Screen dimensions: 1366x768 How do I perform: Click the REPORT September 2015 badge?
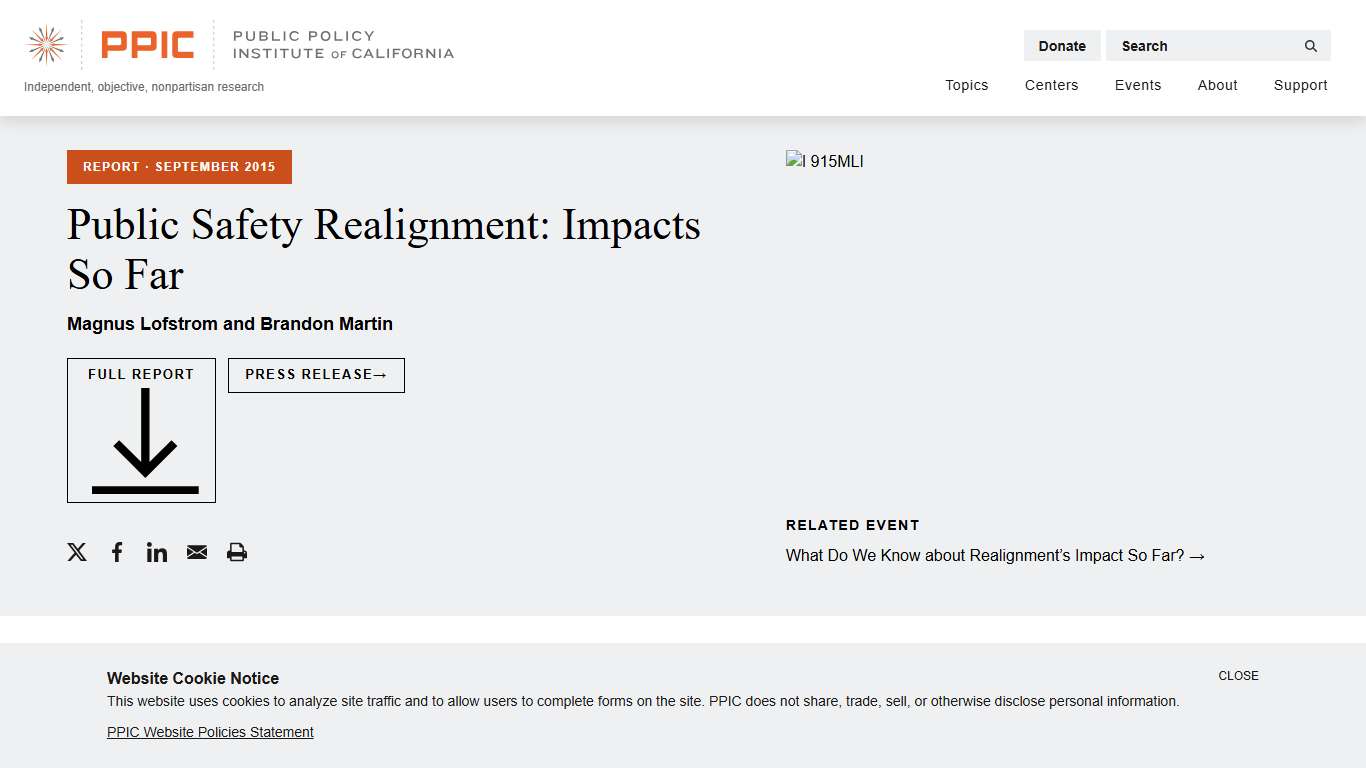pos(179,167)
